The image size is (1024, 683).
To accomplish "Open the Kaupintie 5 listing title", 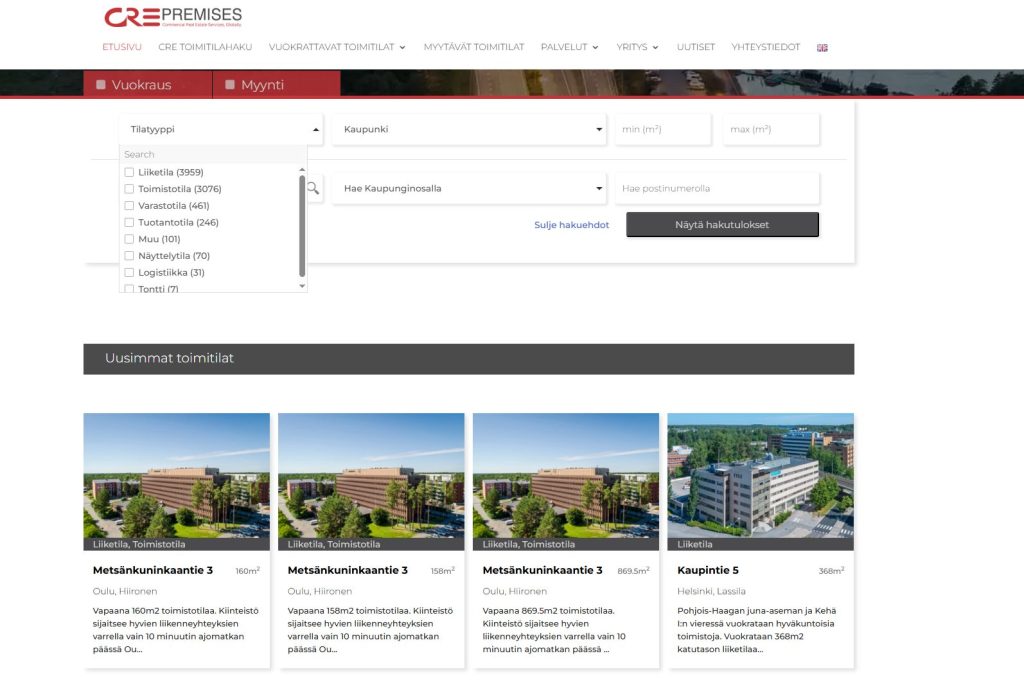I will pos(708,570).
